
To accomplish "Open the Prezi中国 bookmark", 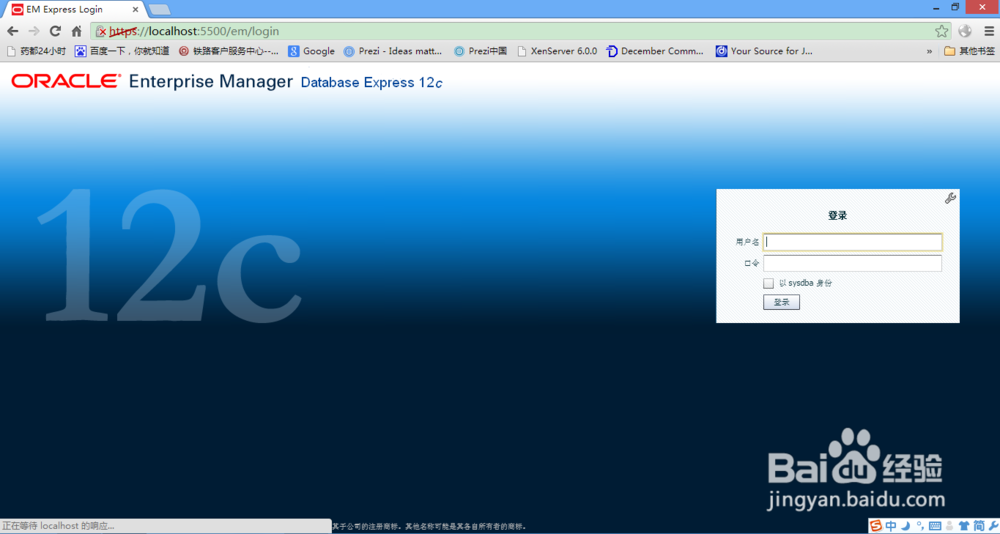I will click(480, 51).
